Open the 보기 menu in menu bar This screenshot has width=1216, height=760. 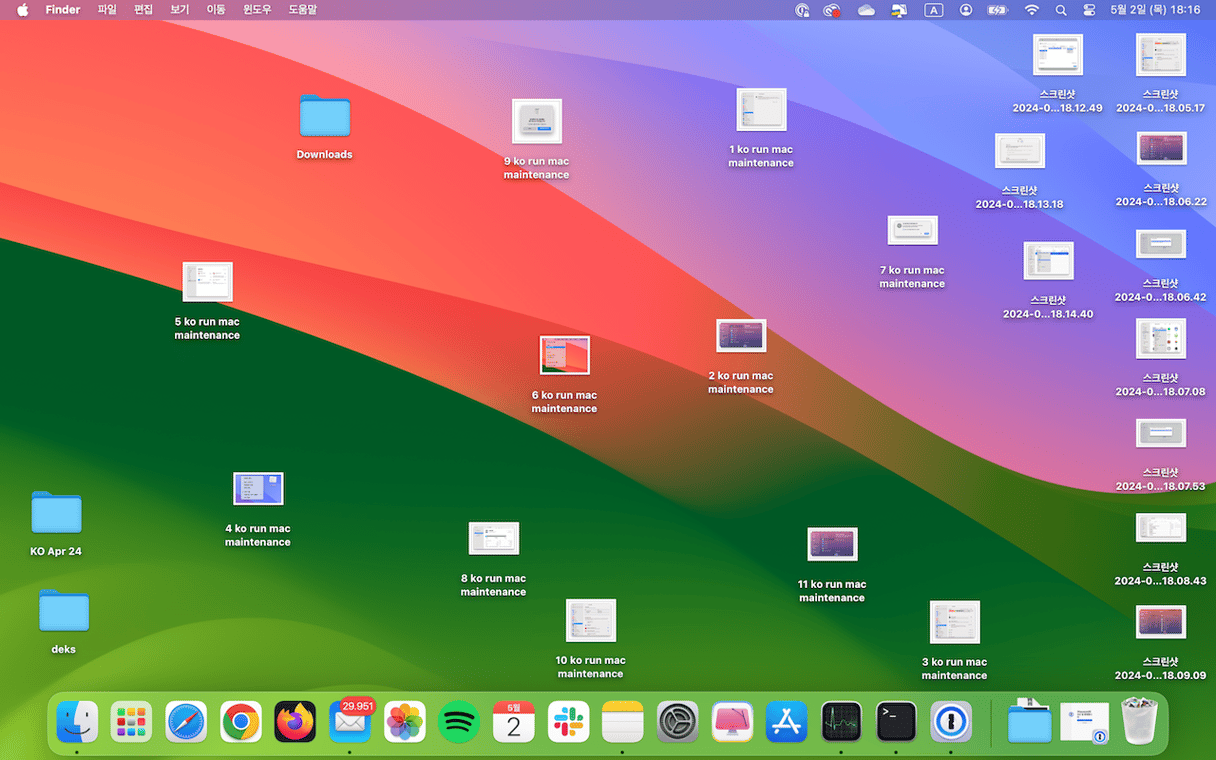179,10
